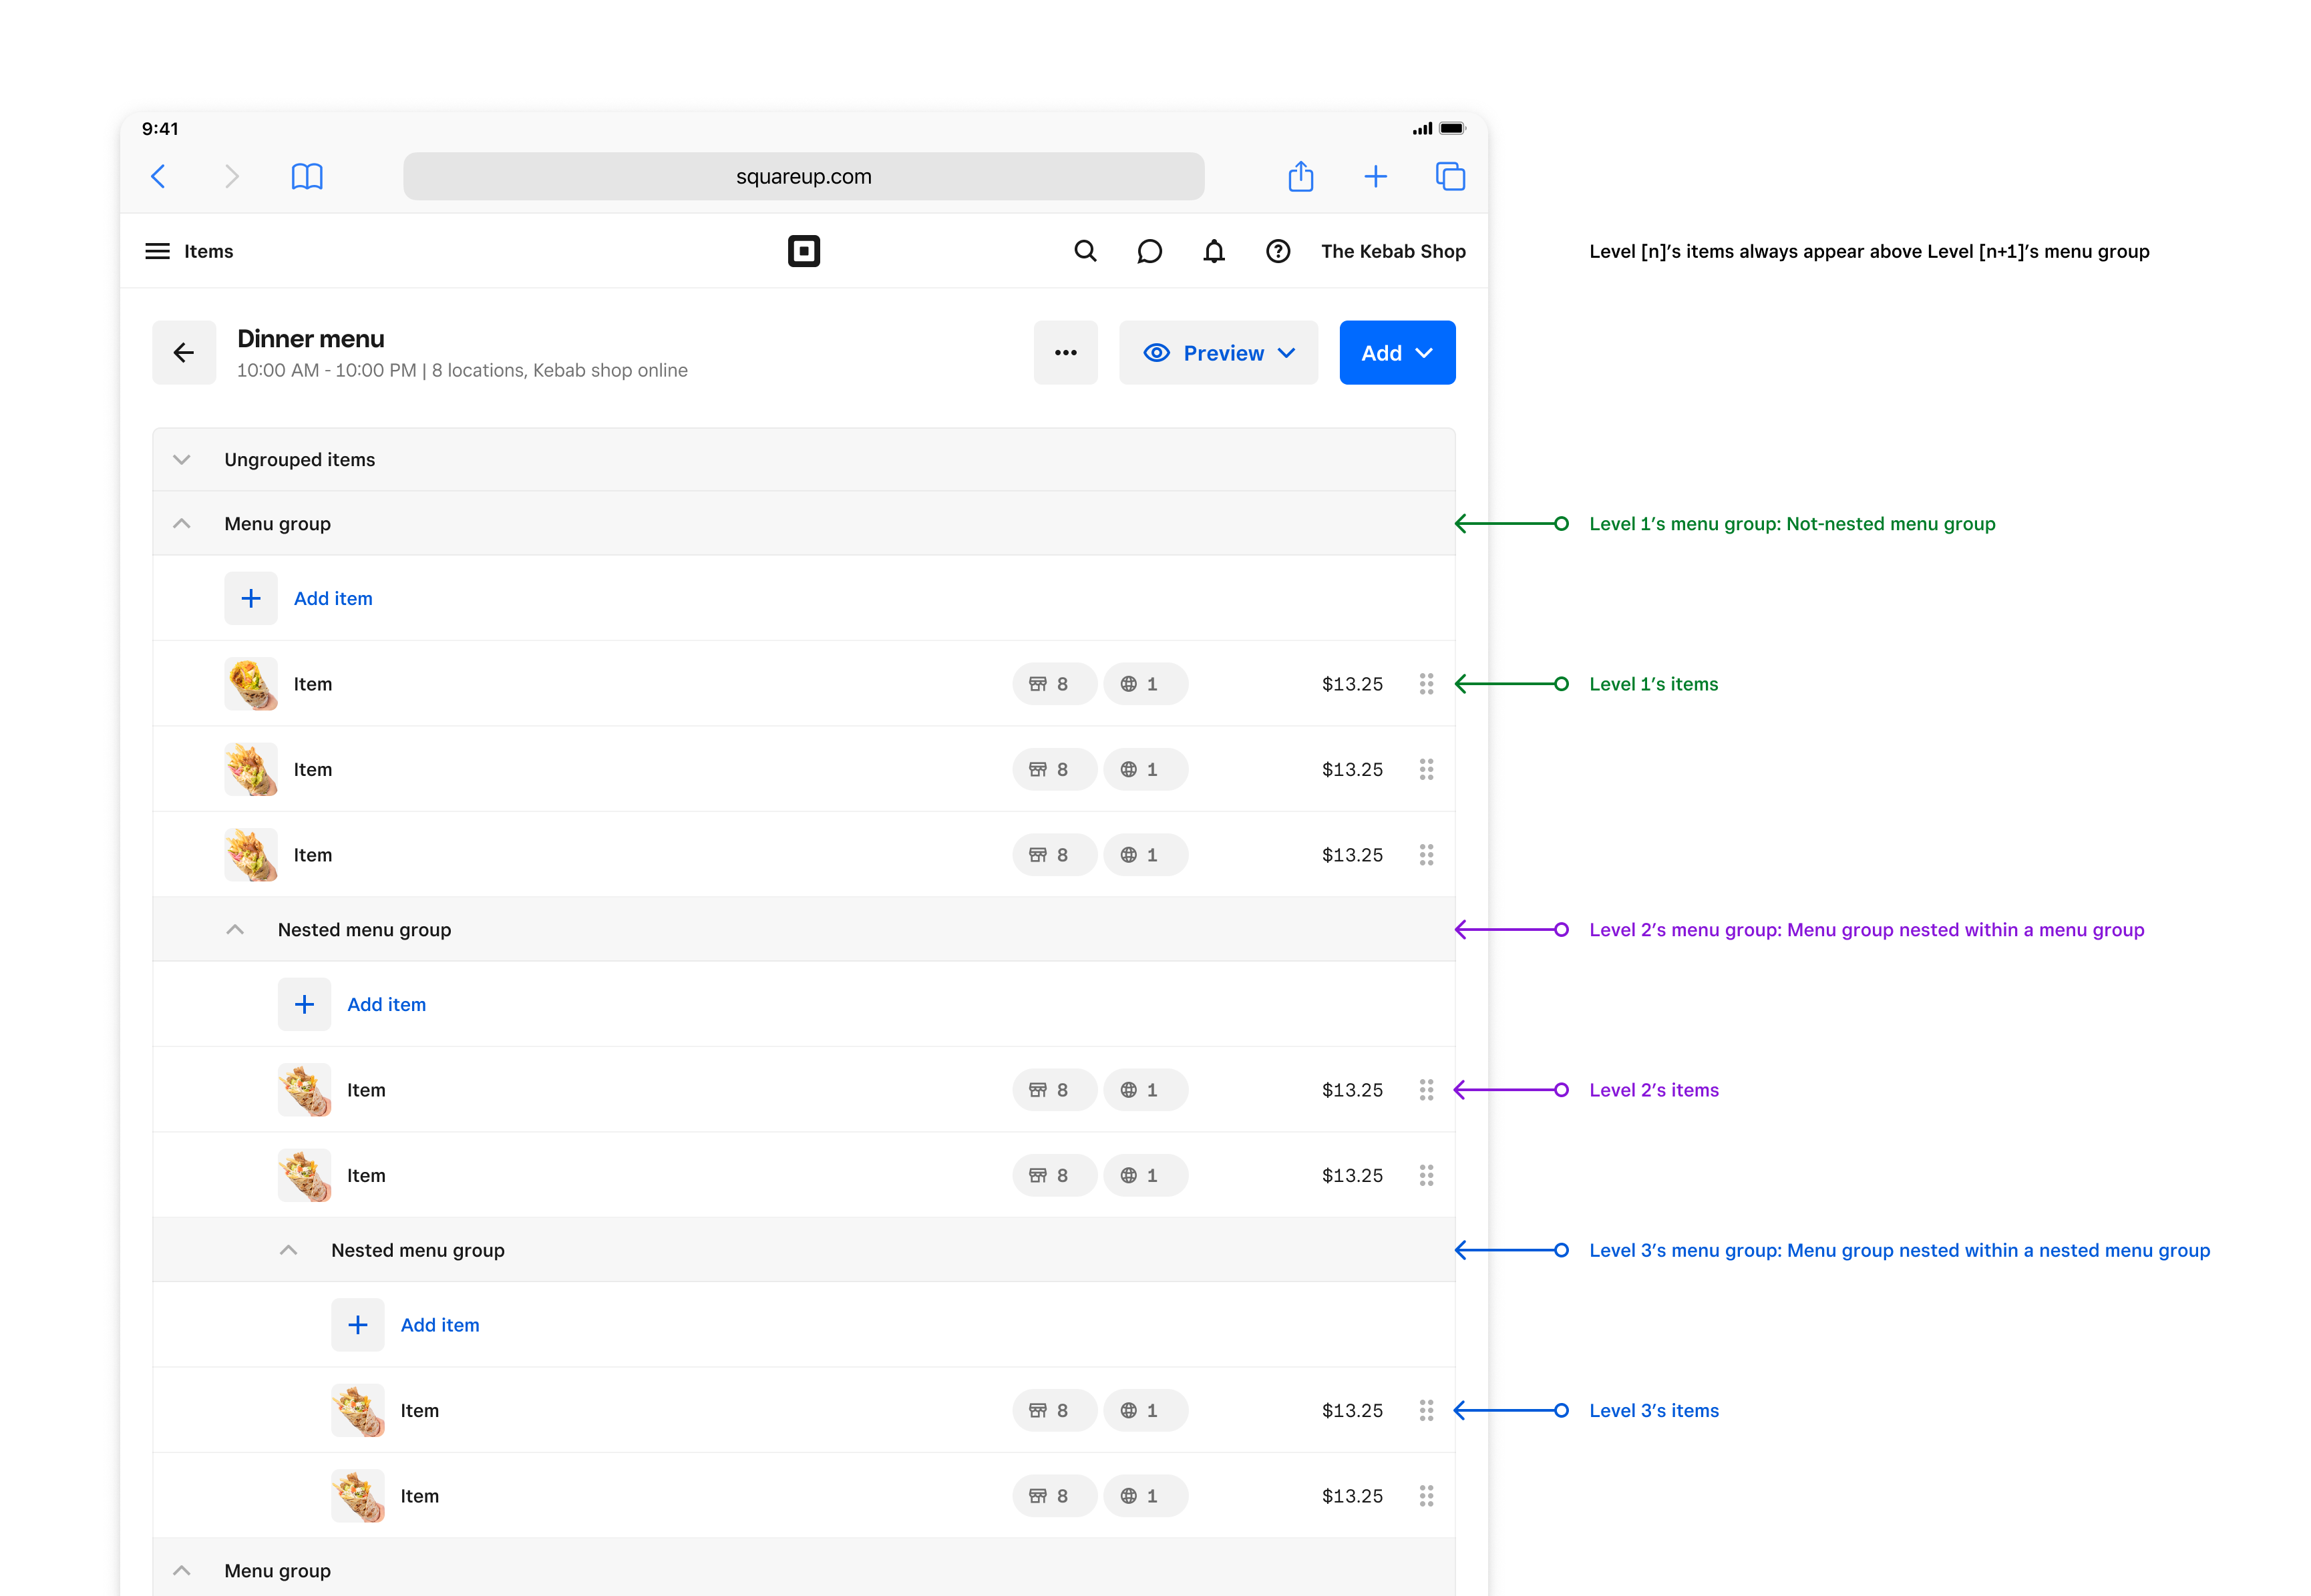
Task: Go back with the Dinner menu arrow
Action: click(x=184, y=353)
